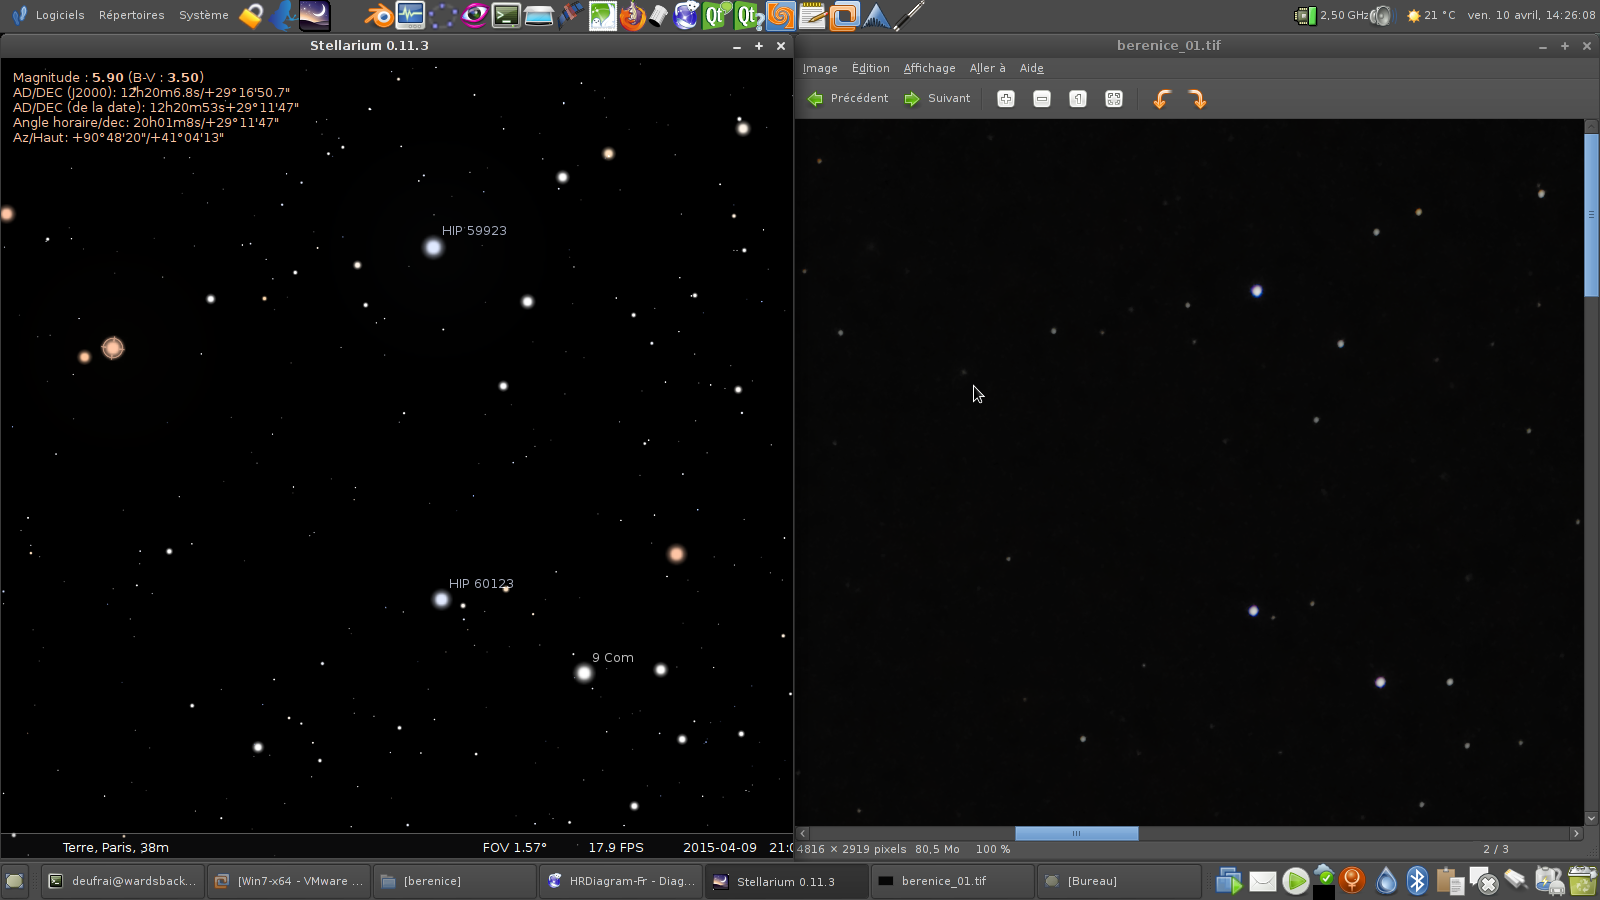Click the Terre, Paris, 38m location text
The width and height of the screenshot is (1600, 900).
(x=116, y=847)
